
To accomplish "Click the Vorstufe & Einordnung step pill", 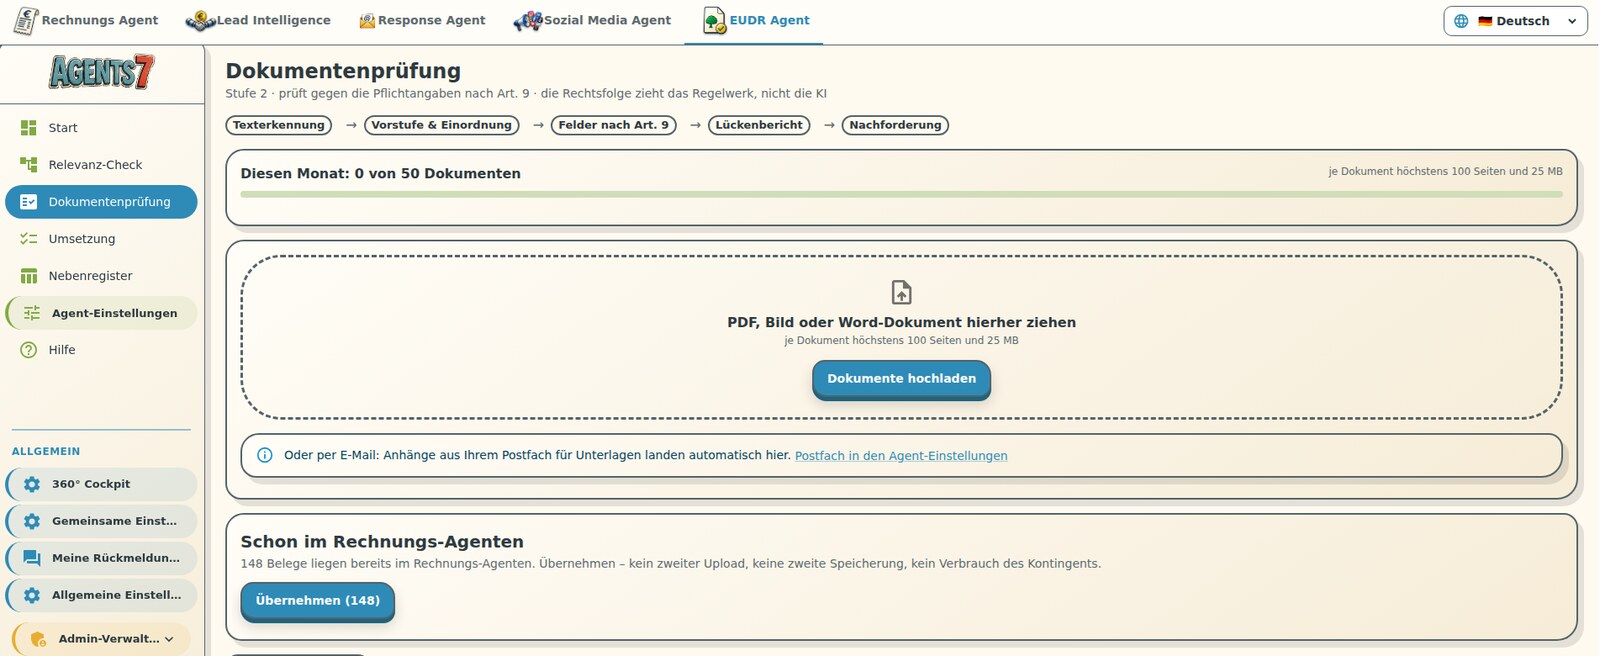I will click(x=442, y=125).
